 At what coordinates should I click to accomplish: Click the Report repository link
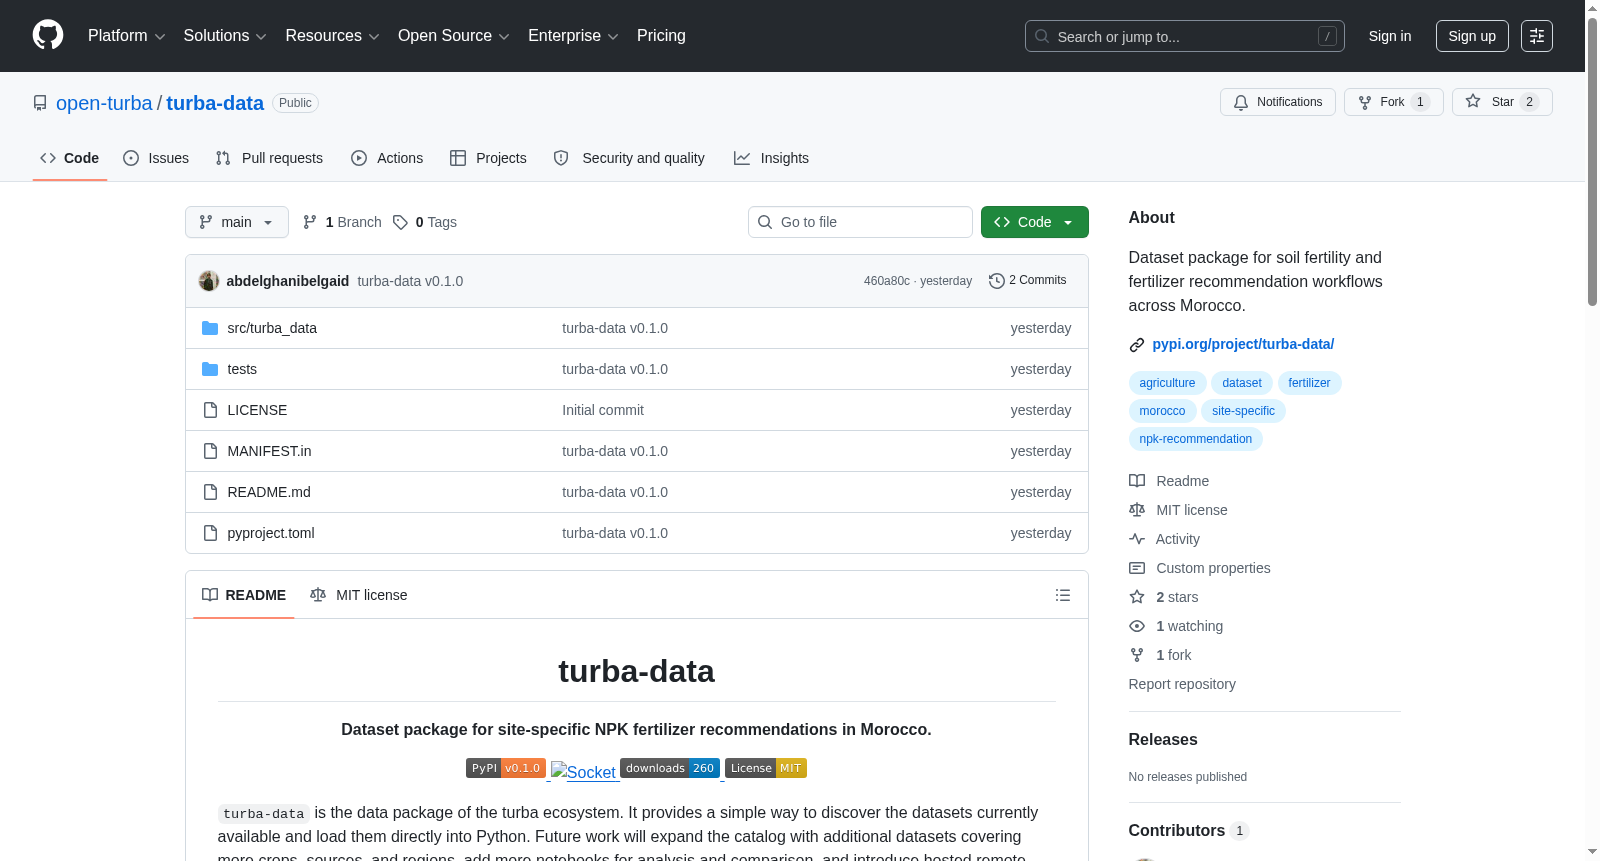[1182, 684]
